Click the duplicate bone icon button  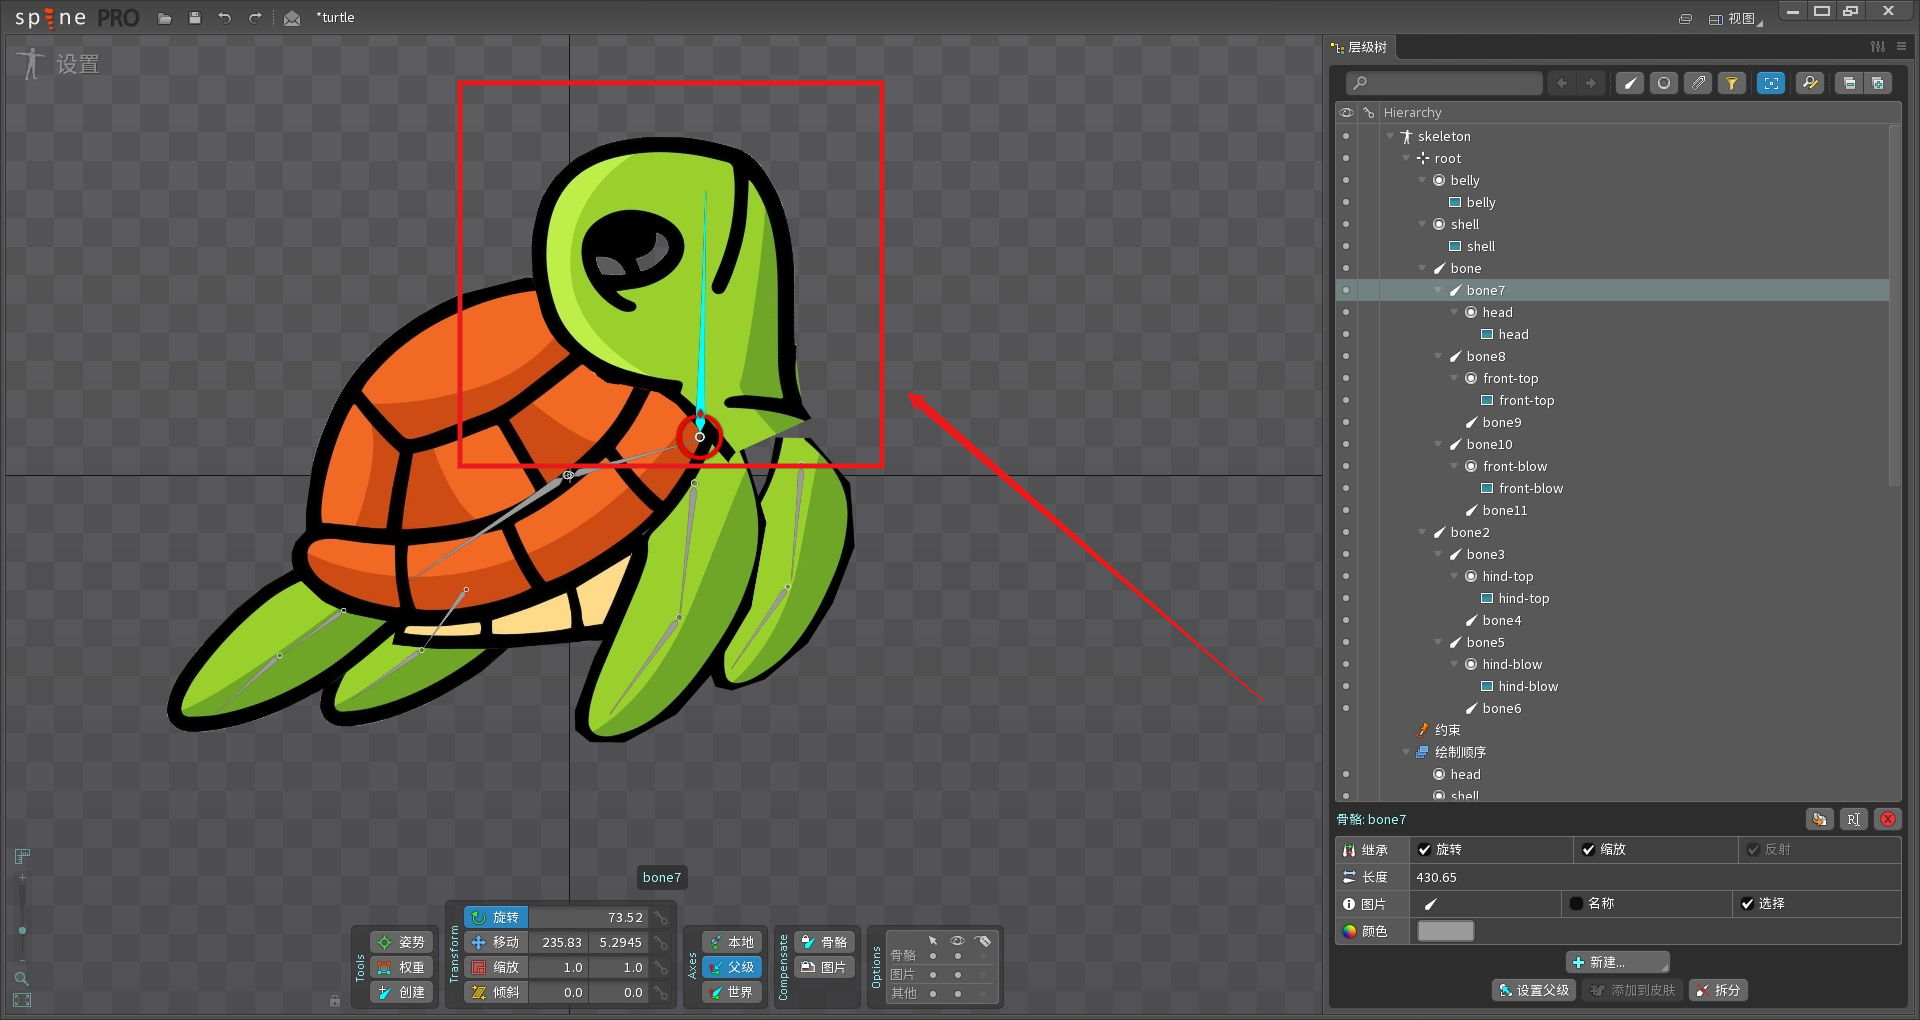pyautogui.click(x=1820, y=819)
